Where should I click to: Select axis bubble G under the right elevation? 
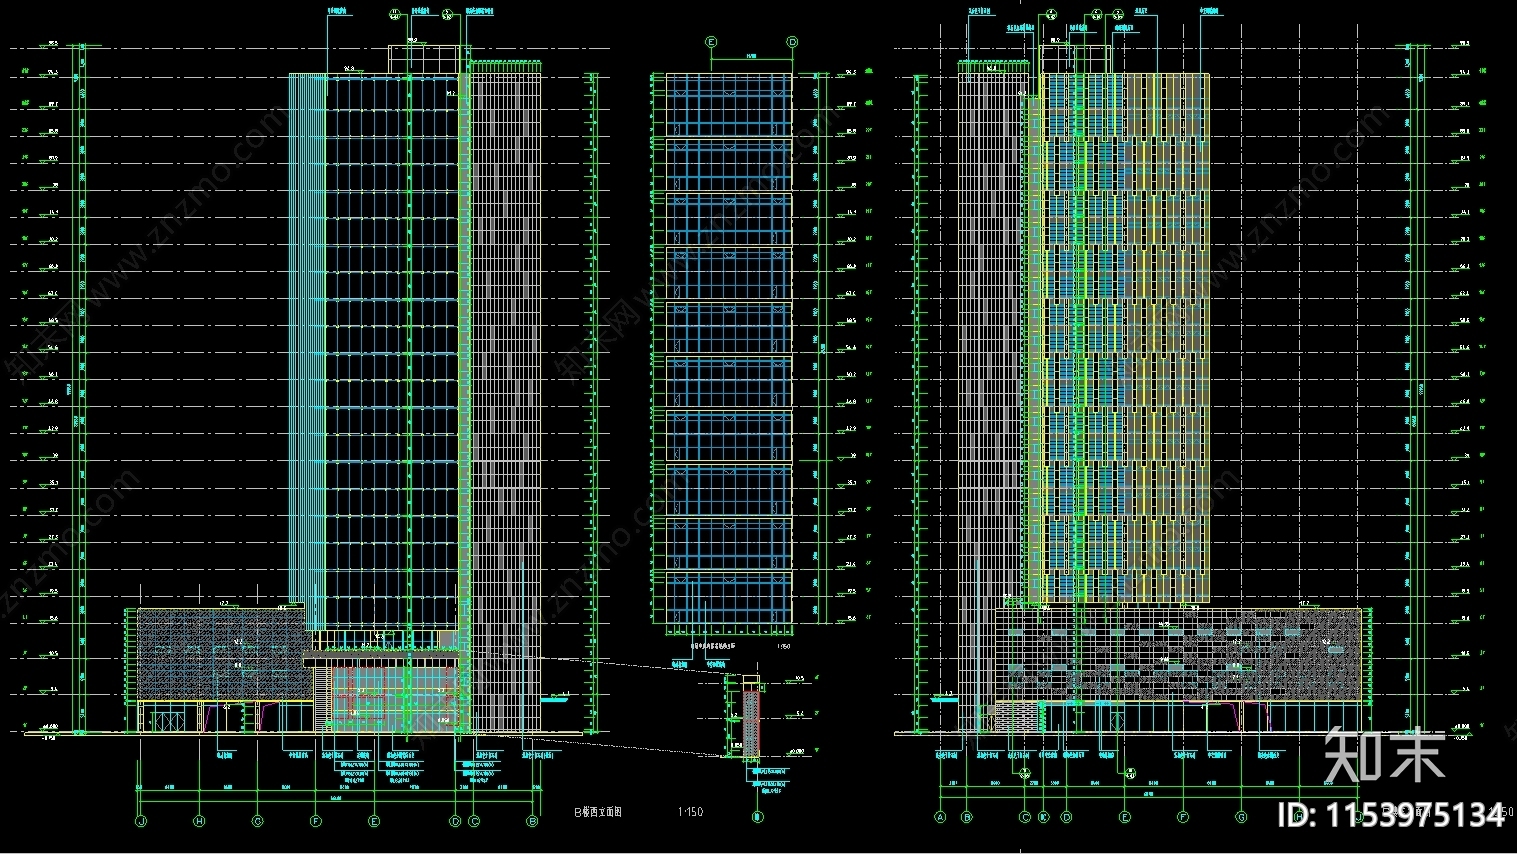click(1241, 817)
